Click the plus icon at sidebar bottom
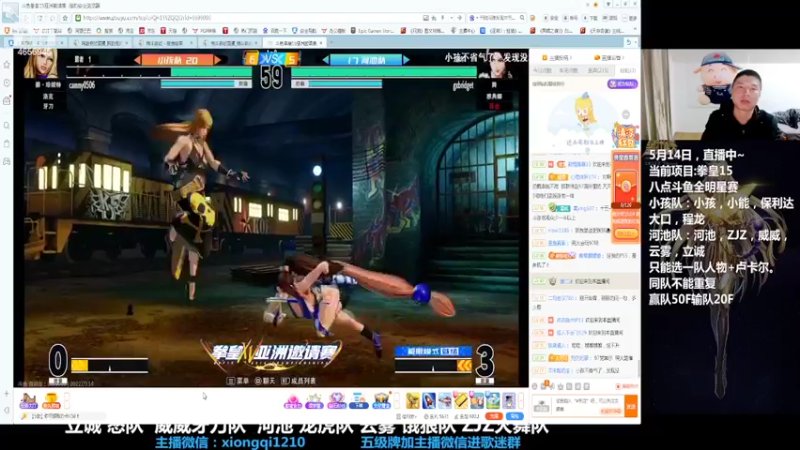 point(7,394)
